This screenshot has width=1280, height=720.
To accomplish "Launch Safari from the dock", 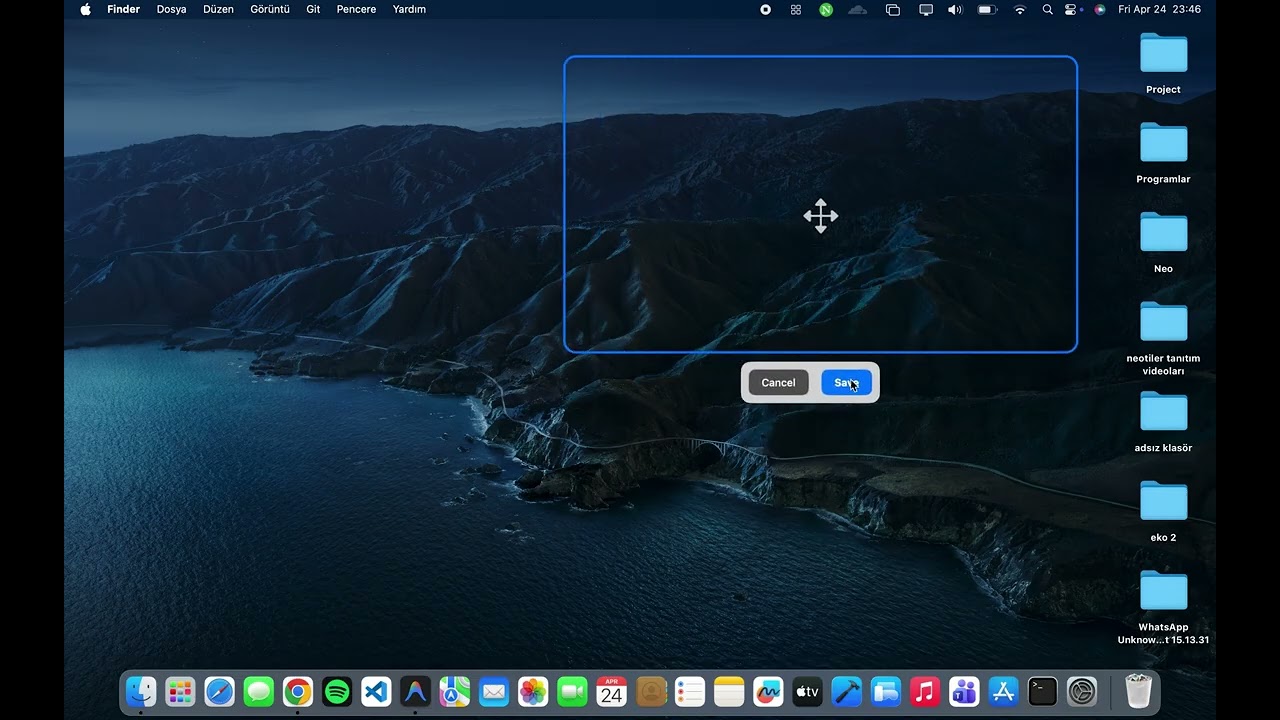I will point(219,691).
